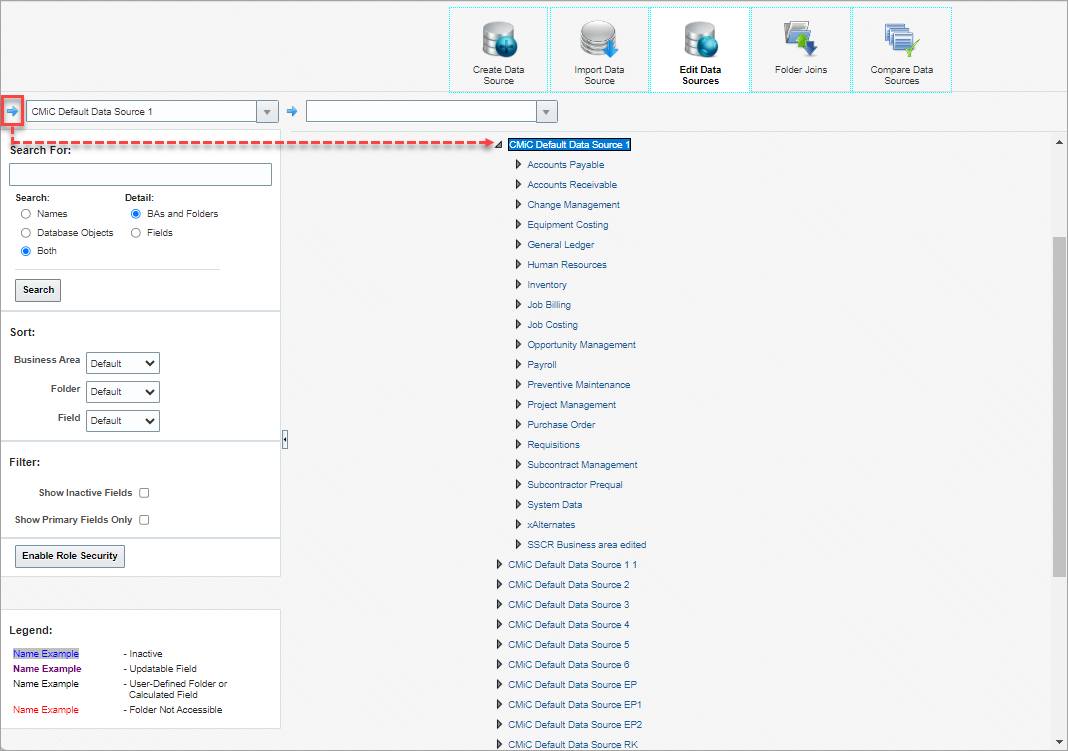1068x751 pixels.
Task: Click the scroll up arrow of tree
Action: click(1059, 142)
